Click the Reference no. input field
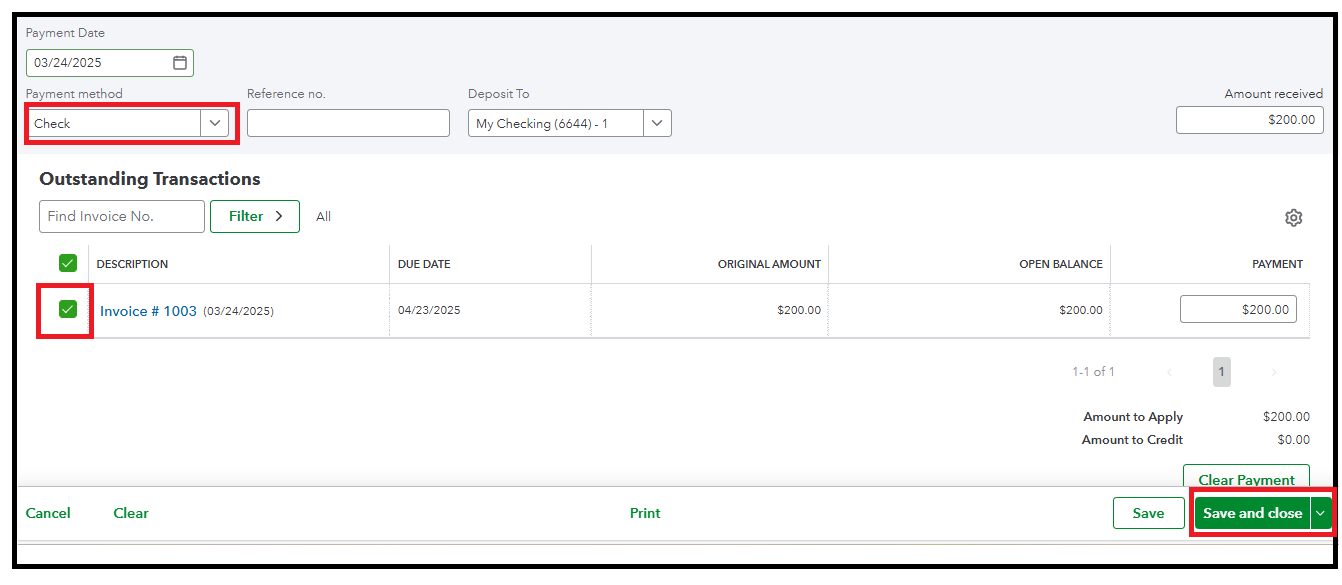The width and height of the screenshot is (1342, 585). click(348, 123)
